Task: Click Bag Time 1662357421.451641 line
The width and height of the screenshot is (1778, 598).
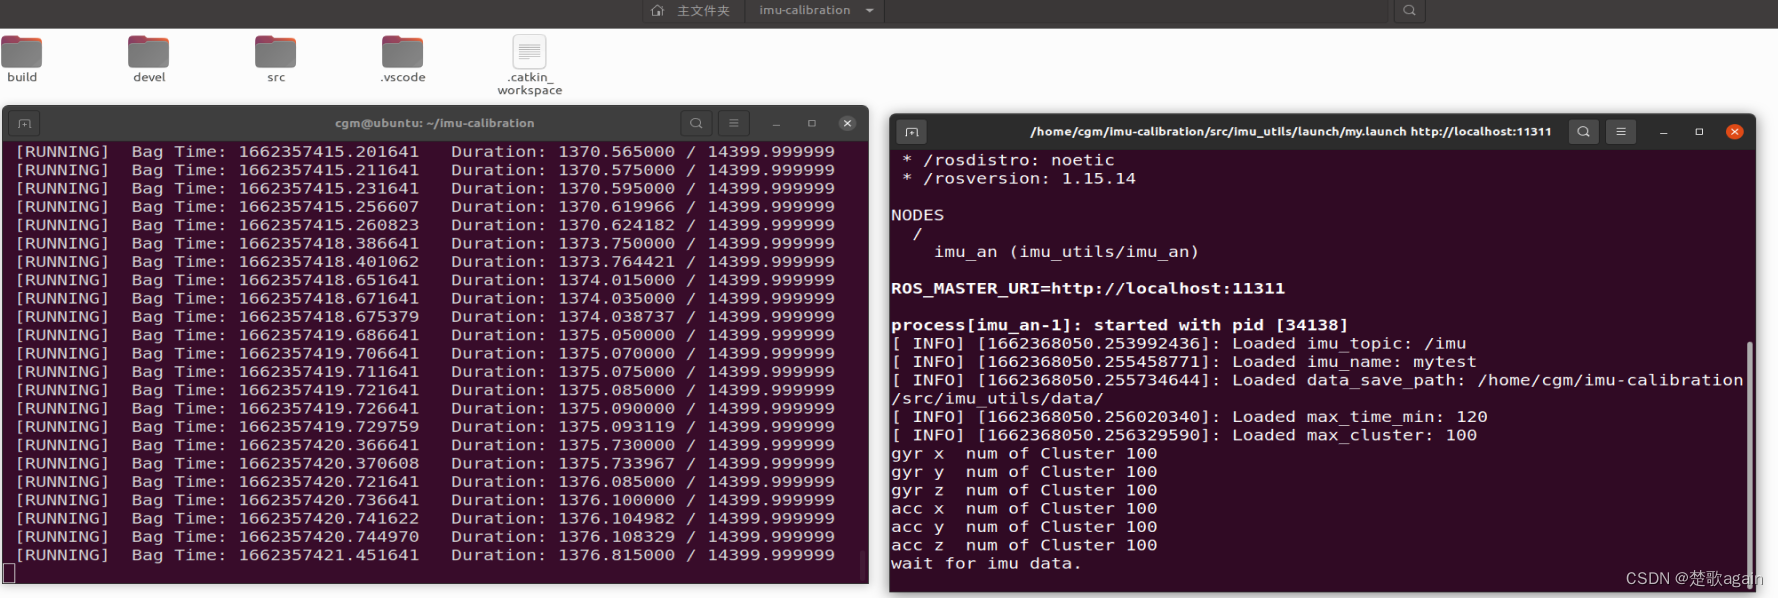Action: (x=425, y=555)
